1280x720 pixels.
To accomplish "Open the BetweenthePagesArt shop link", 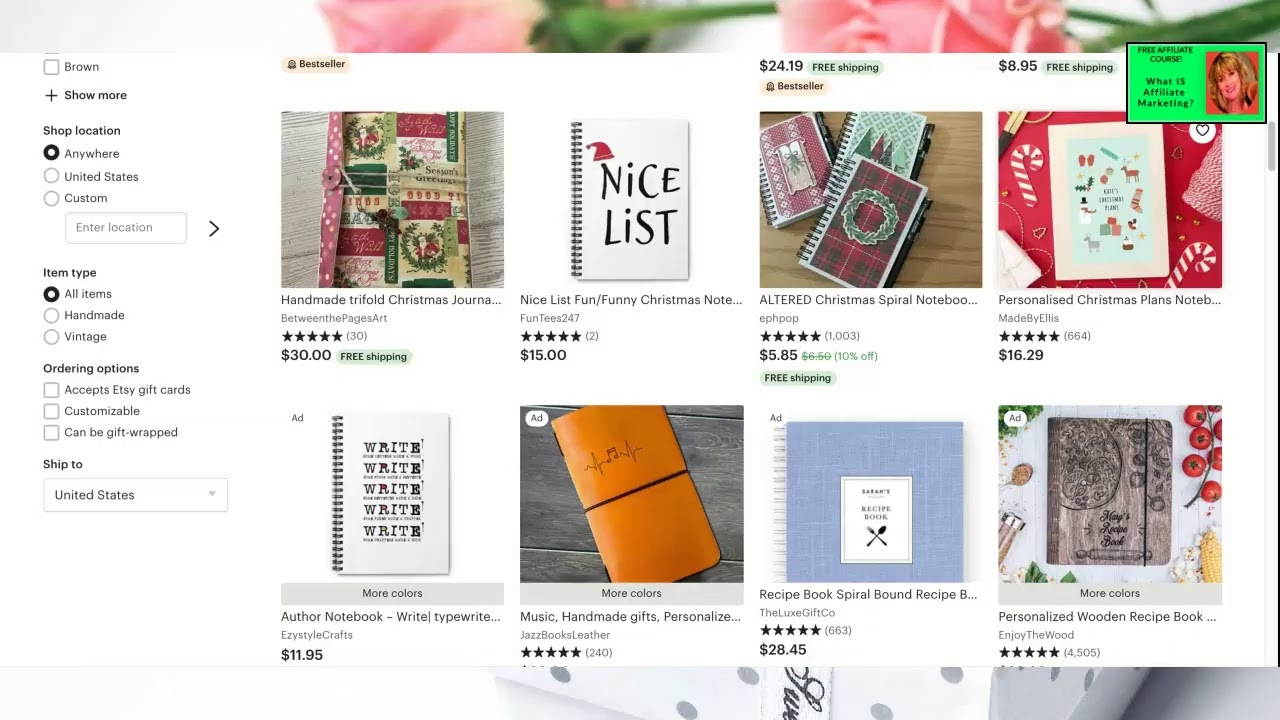I will point(334,319).
